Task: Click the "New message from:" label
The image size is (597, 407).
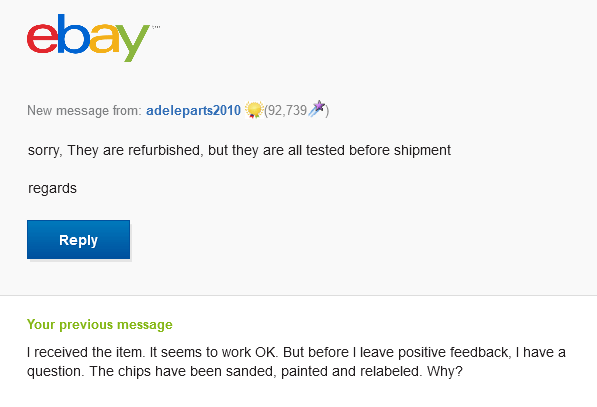Action: coord(84,110)
